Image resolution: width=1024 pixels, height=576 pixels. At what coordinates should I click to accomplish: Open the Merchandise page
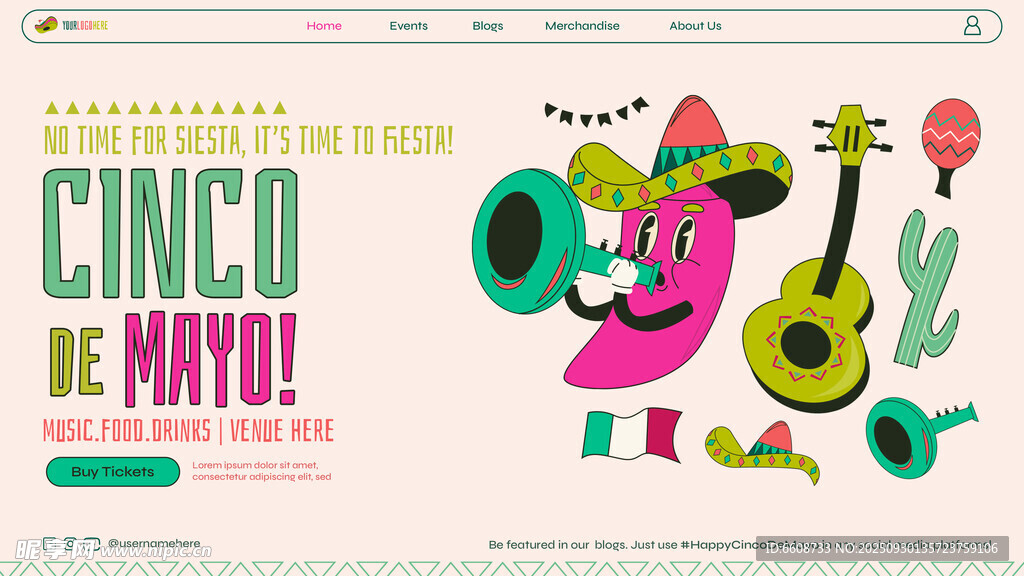click(582, 26)
